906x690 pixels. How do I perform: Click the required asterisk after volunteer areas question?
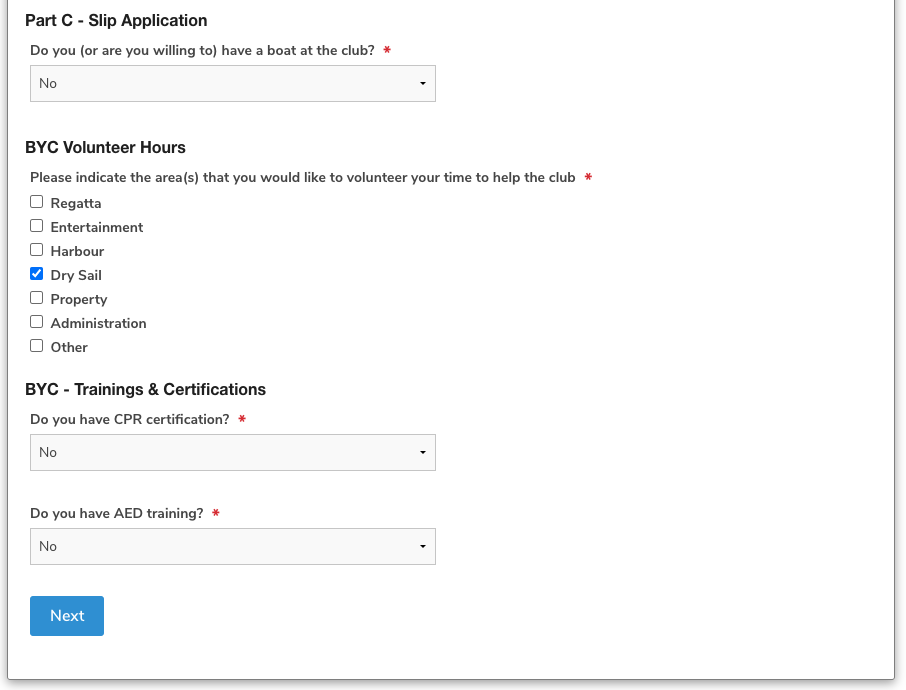(588, 178)
